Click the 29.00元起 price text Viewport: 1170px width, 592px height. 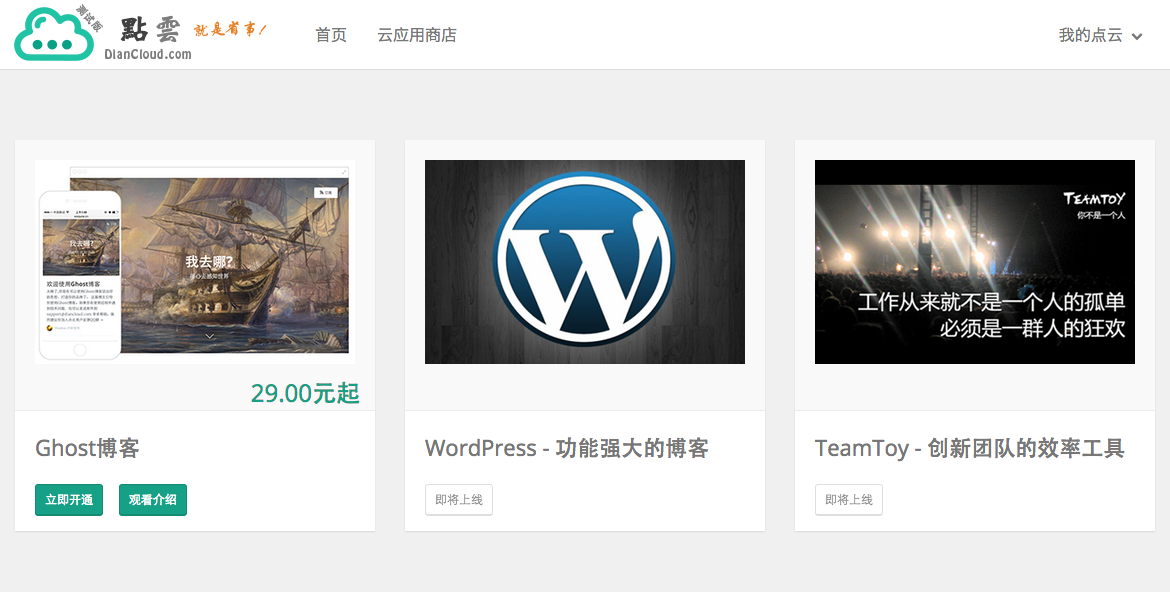point(305,393)
